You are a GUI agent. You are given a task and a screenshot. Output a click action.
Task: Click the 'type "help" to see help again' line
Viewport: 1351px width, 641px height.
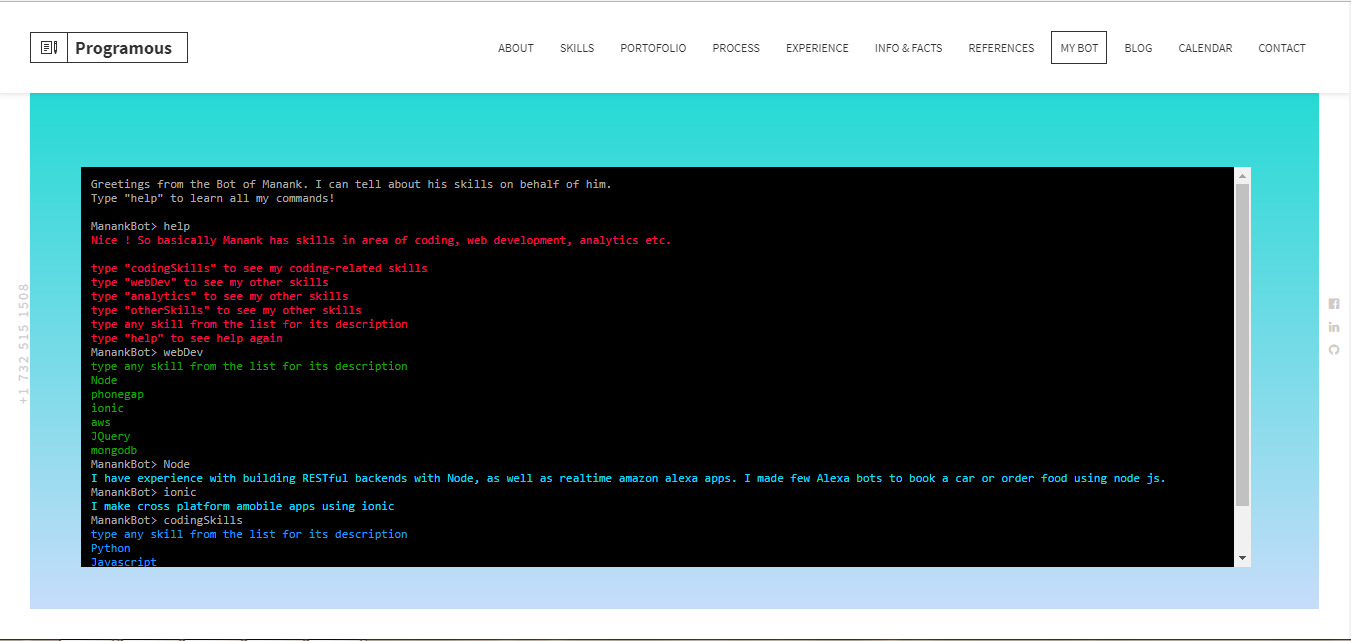coord(186,338)
